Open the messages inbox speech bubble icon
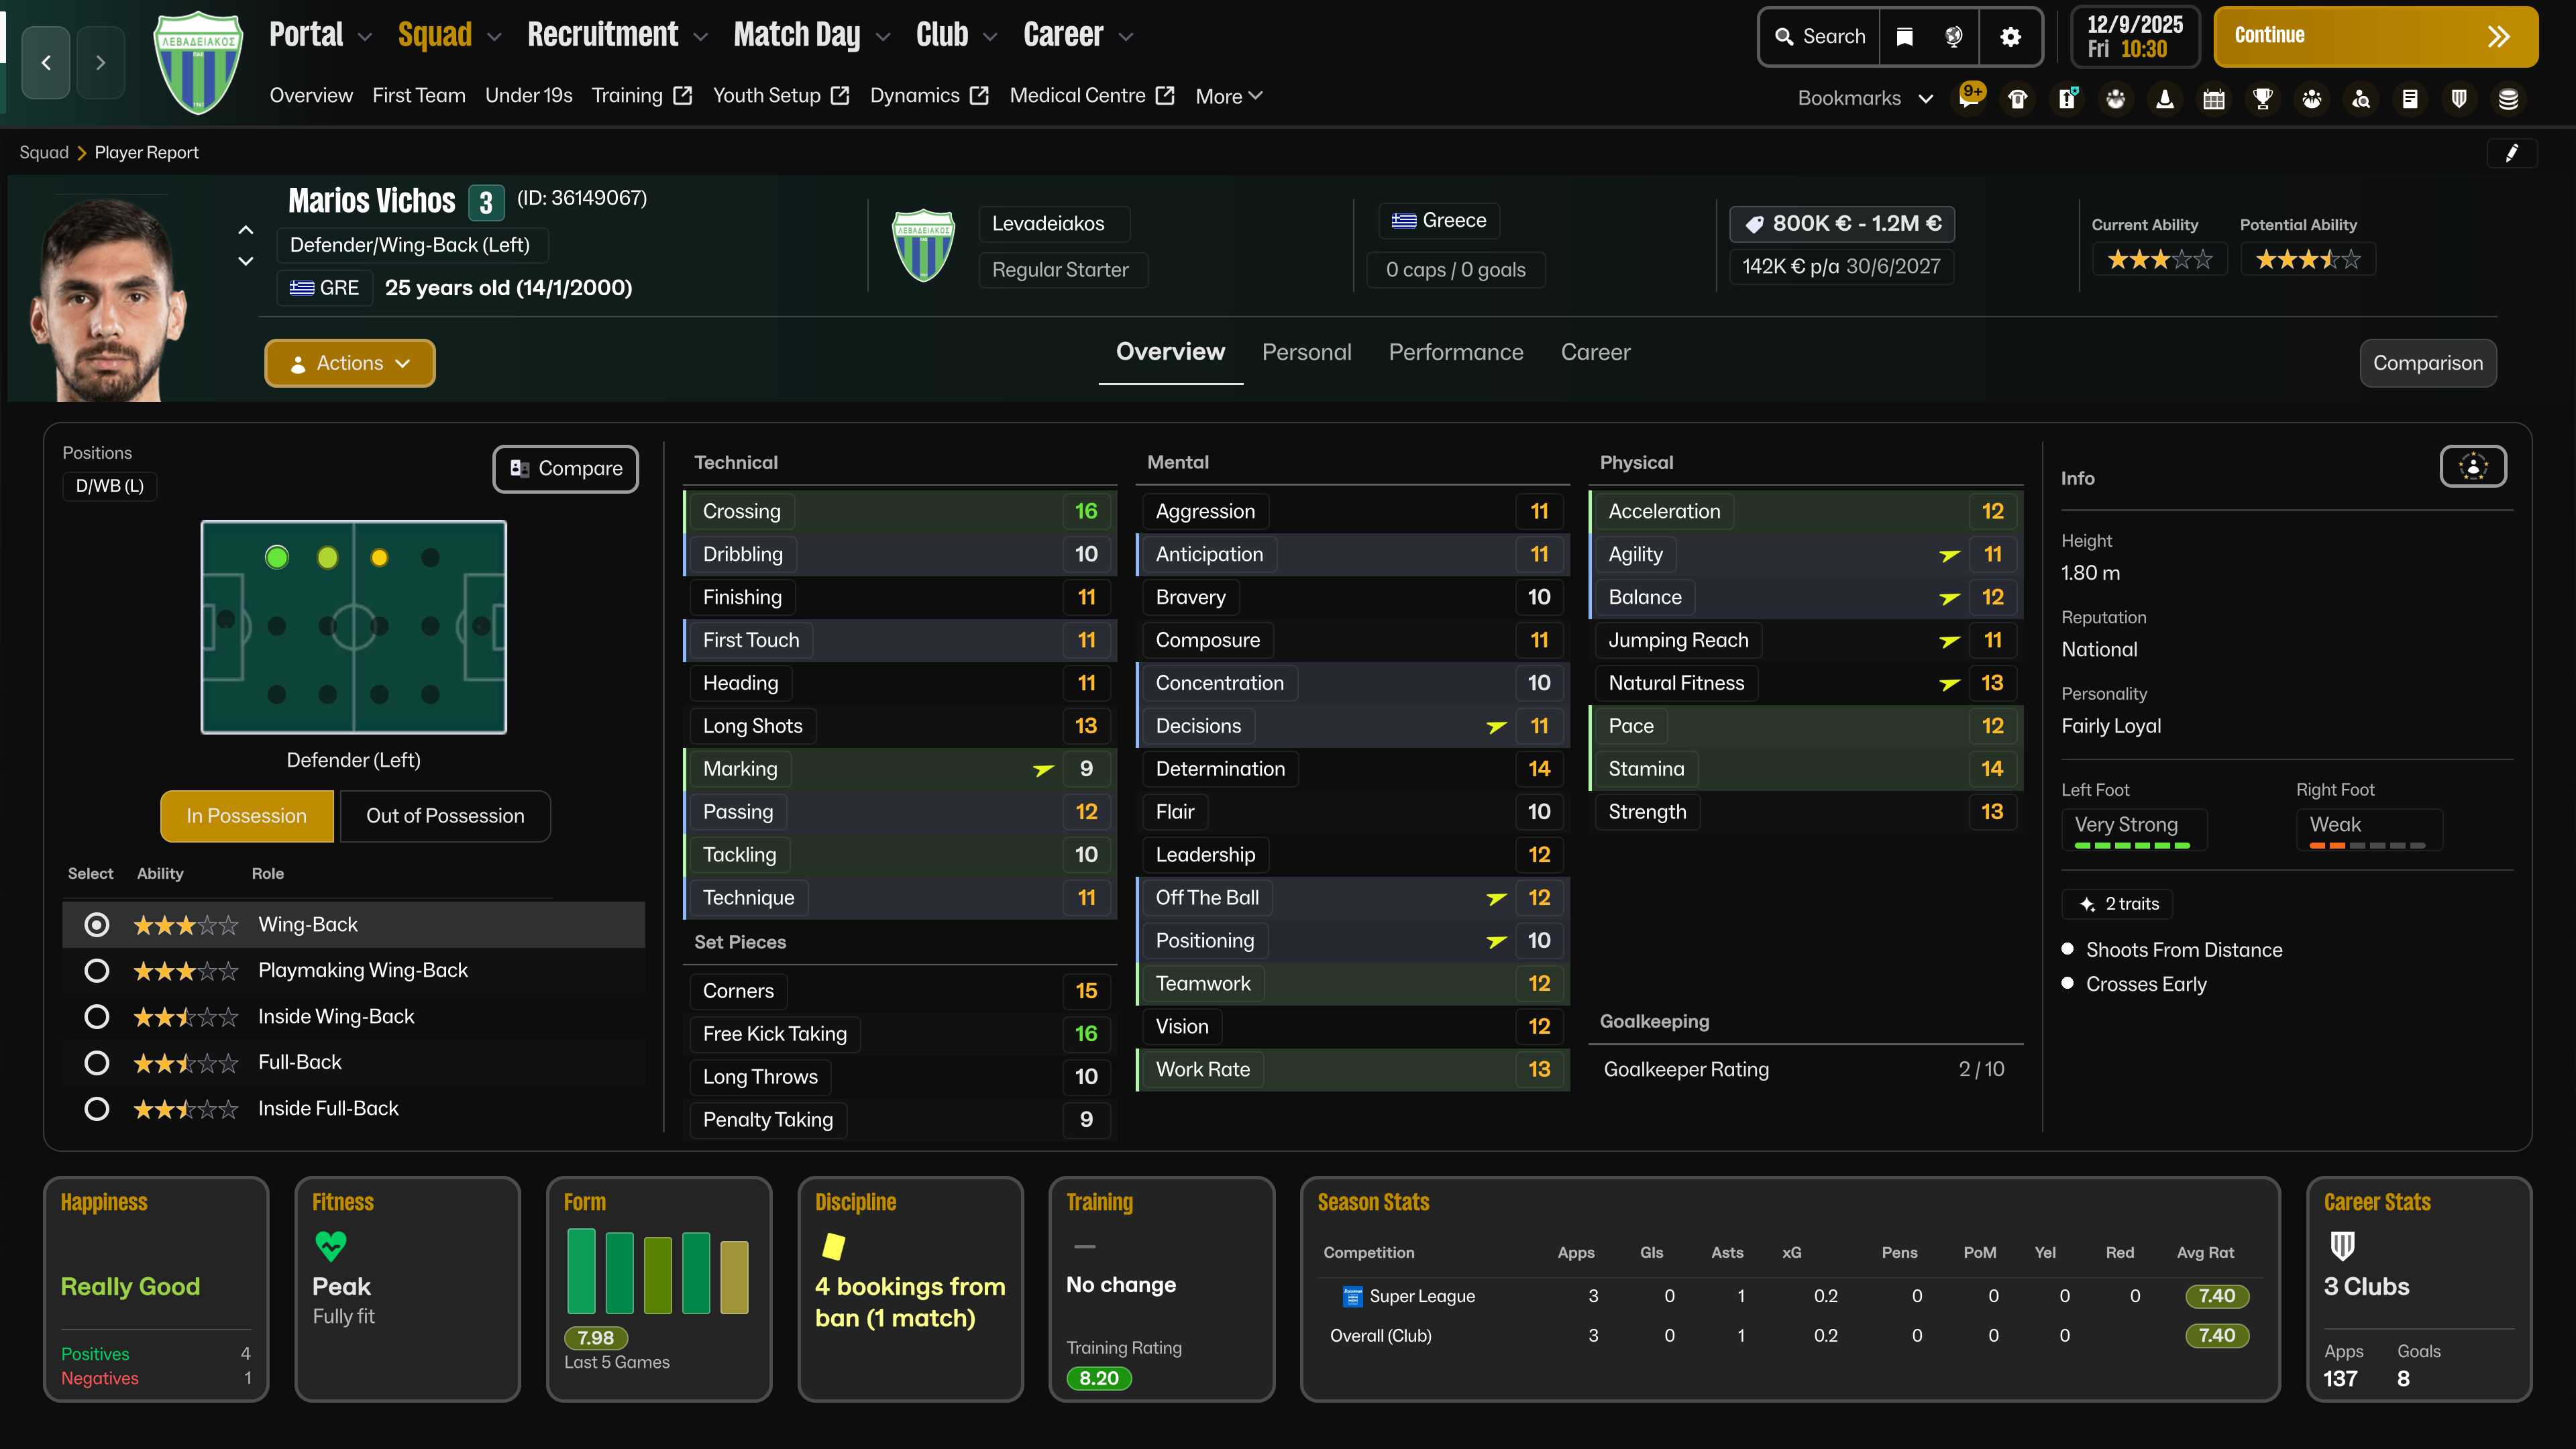 point(1969,98)
